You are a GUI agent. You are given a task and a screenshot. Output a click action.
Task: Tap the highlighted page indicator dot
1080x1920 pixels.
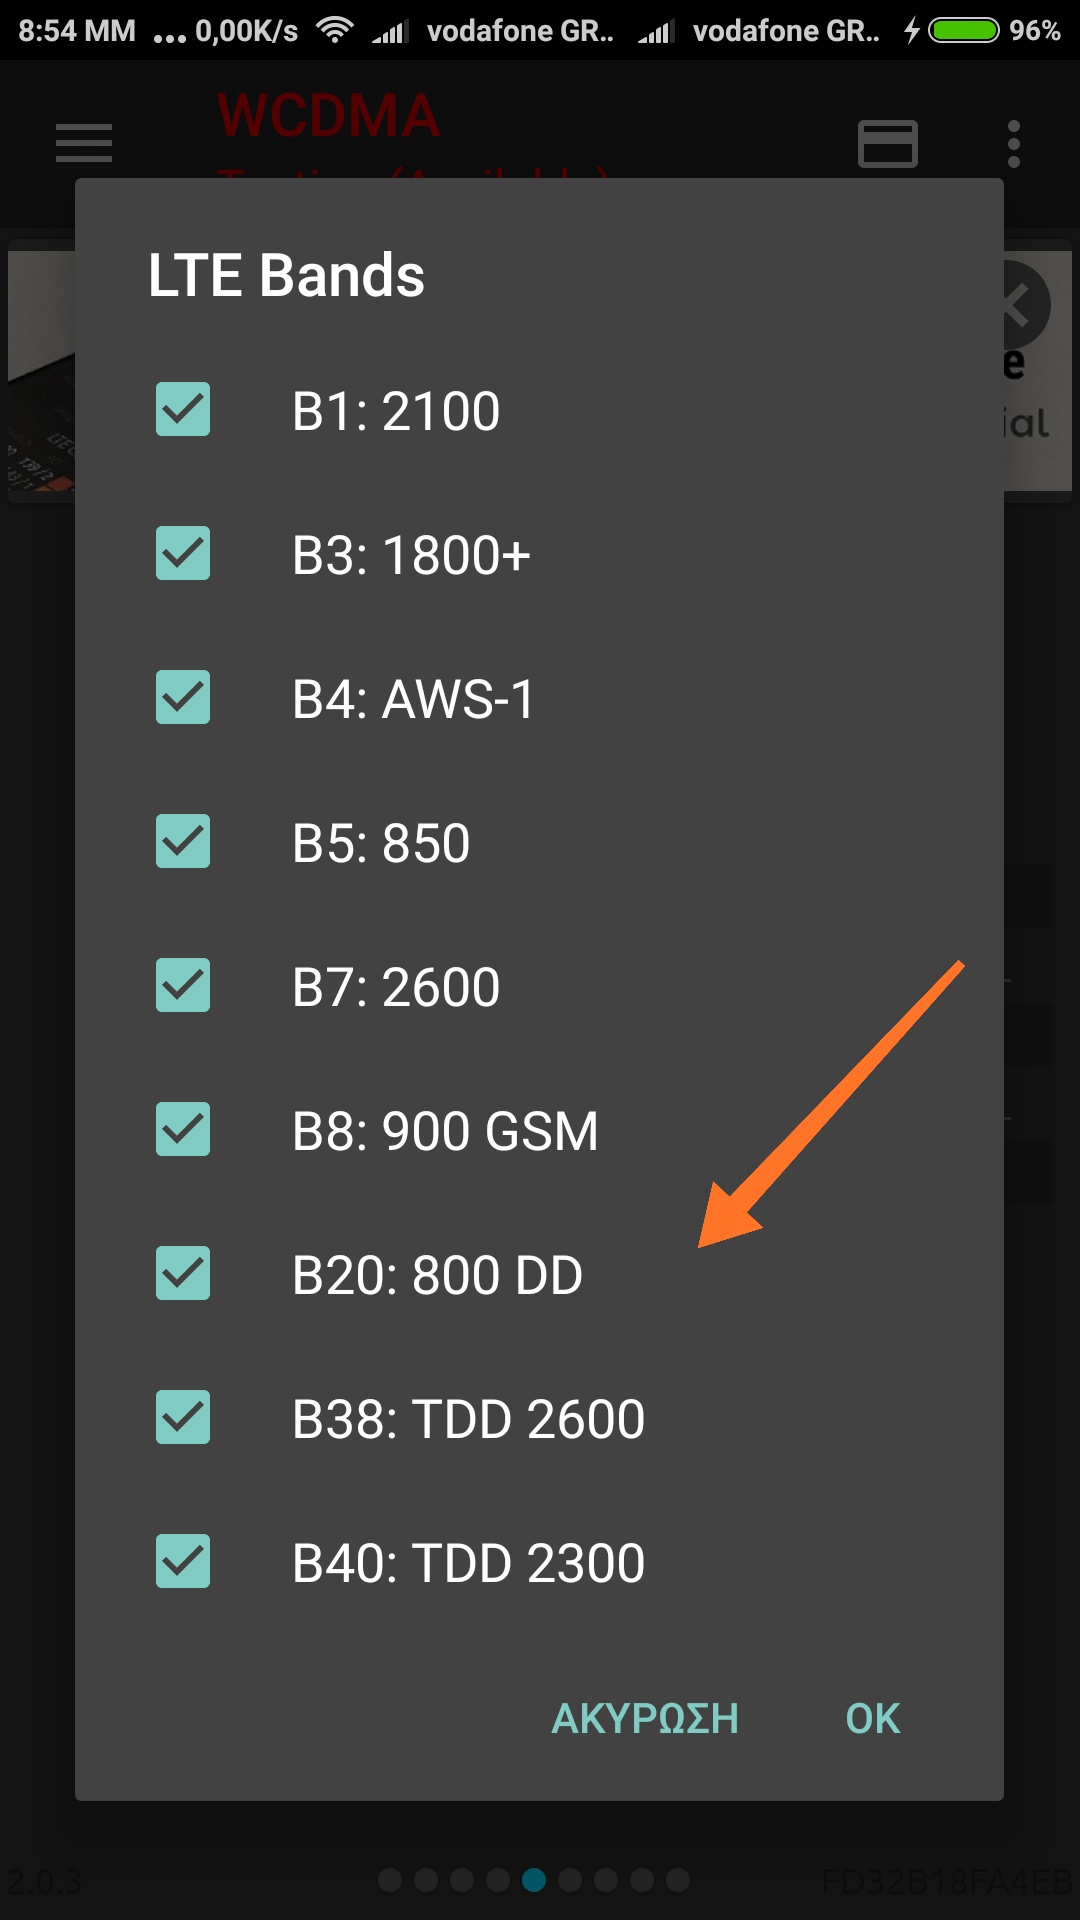tap(534, 1880)
